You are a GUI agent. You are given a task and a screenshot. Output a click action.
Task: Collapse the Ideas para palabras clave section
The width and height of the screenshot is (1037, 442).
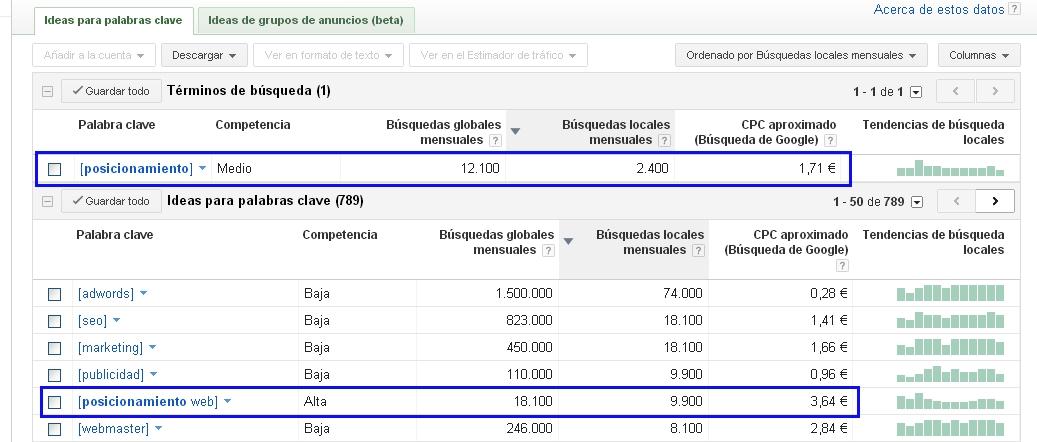[x=48, y=201]
